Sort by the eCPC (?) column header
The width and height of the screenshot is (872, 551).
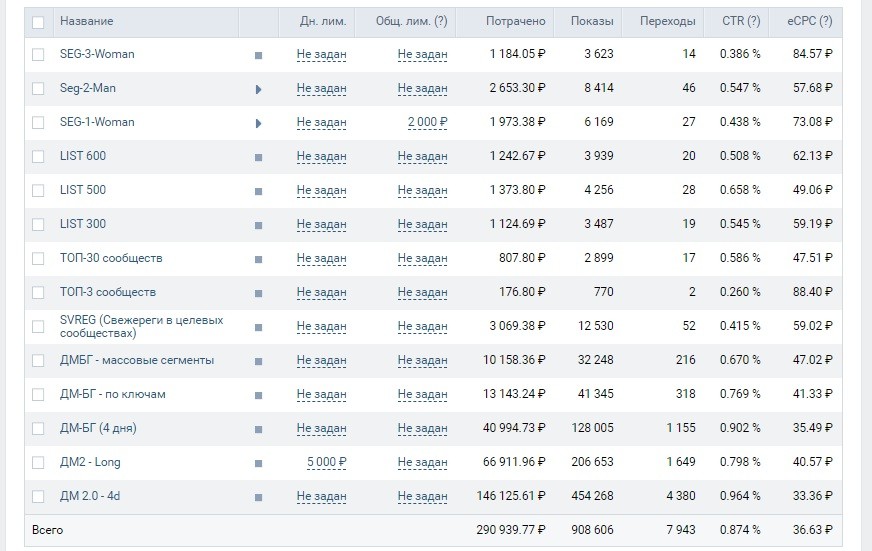click(x=809, y=21)
